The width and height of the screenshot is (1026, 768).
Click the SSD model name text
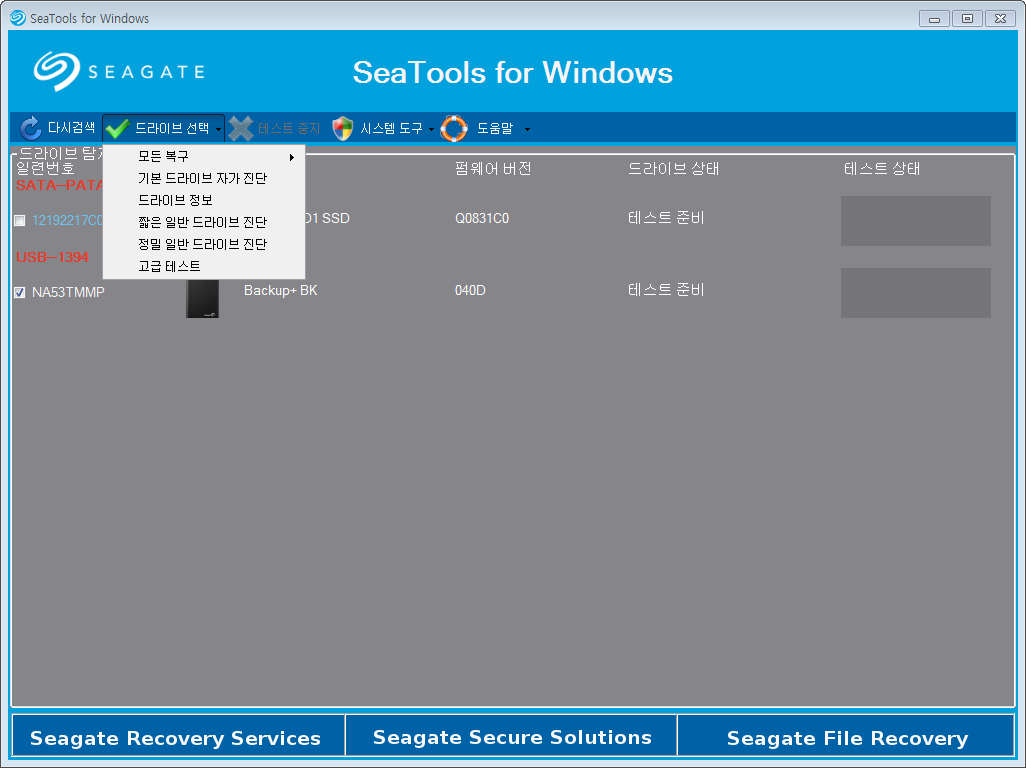327,218
